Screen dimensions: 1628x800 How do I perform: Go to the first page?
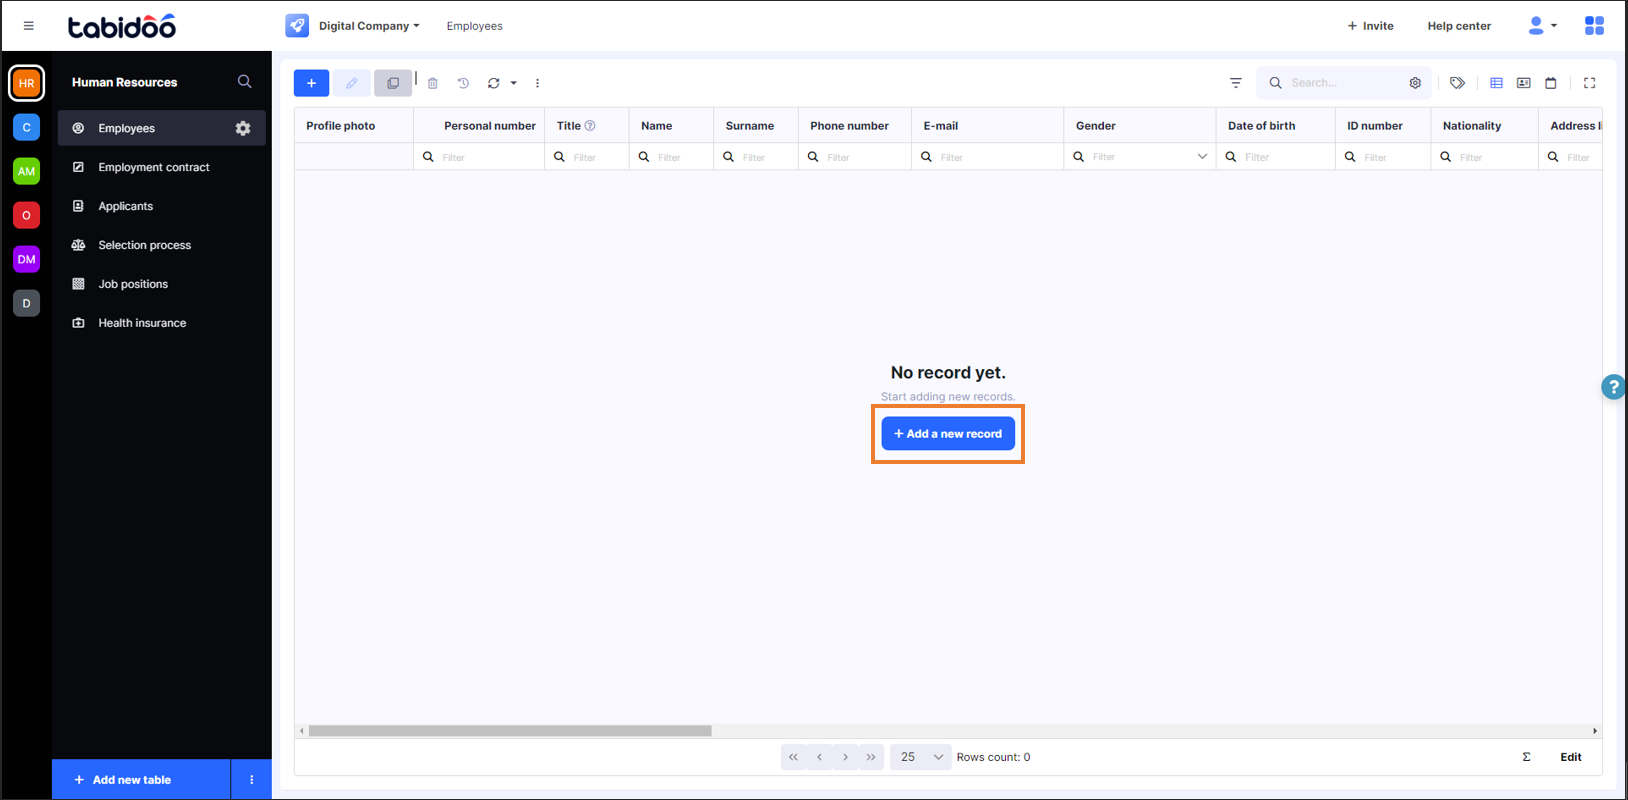pos(794,757)
